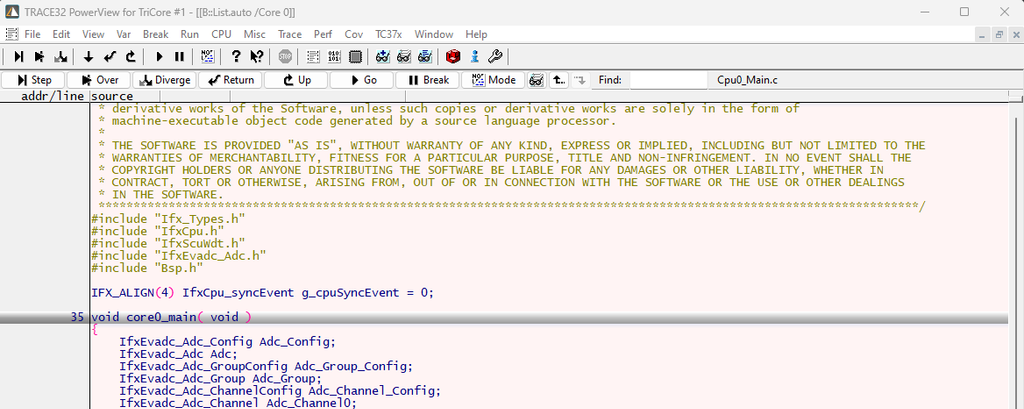
Task: Open the Break menu
Action: [155, 34]
